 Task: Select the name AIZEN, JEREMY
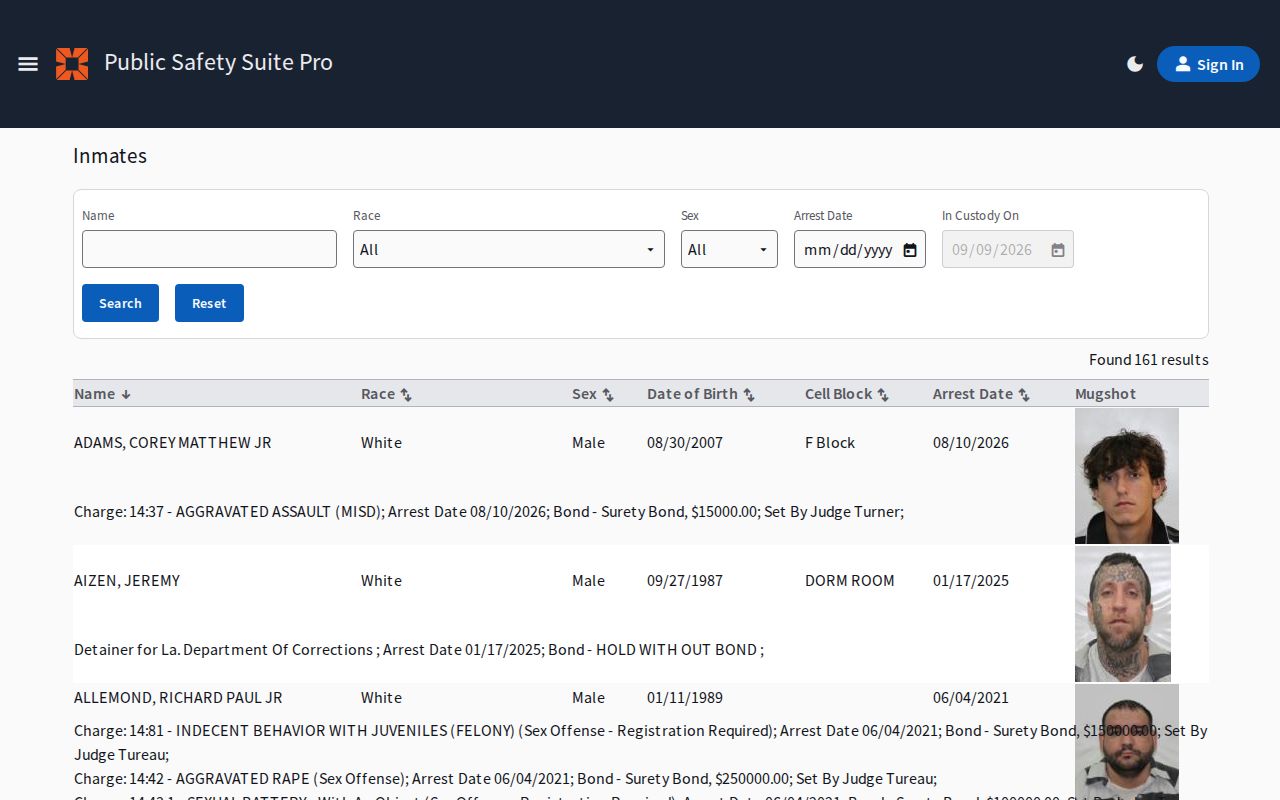click(x=127, y=581)
